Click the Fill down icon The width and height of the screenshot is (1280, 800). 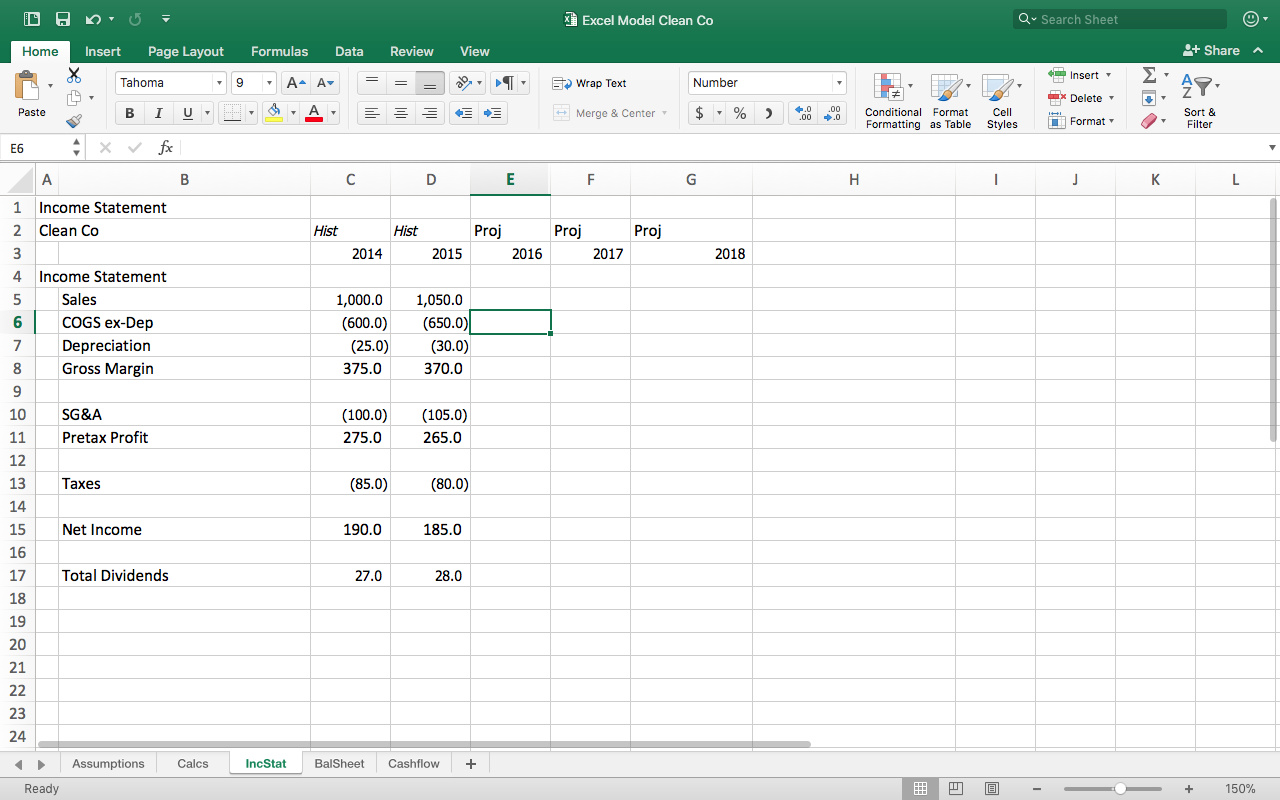pos(1149,98)
